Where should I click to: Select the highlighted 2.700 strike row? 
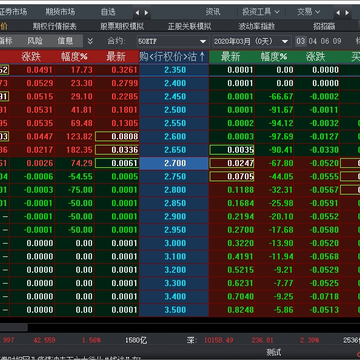pyautogui.click(x=174, y=163)
